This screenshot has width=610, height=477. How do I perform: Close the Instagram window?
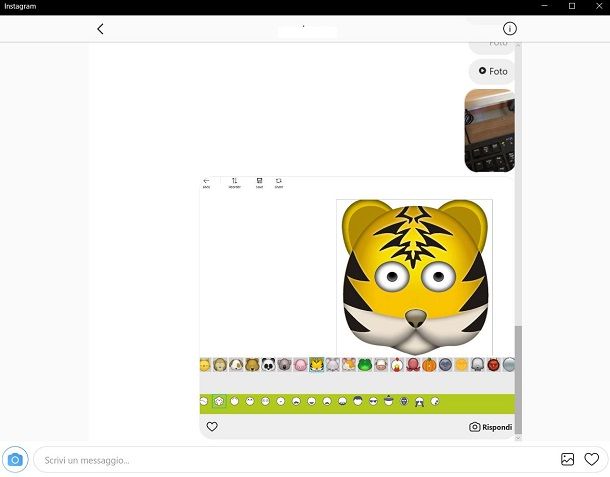coord(599,6)
